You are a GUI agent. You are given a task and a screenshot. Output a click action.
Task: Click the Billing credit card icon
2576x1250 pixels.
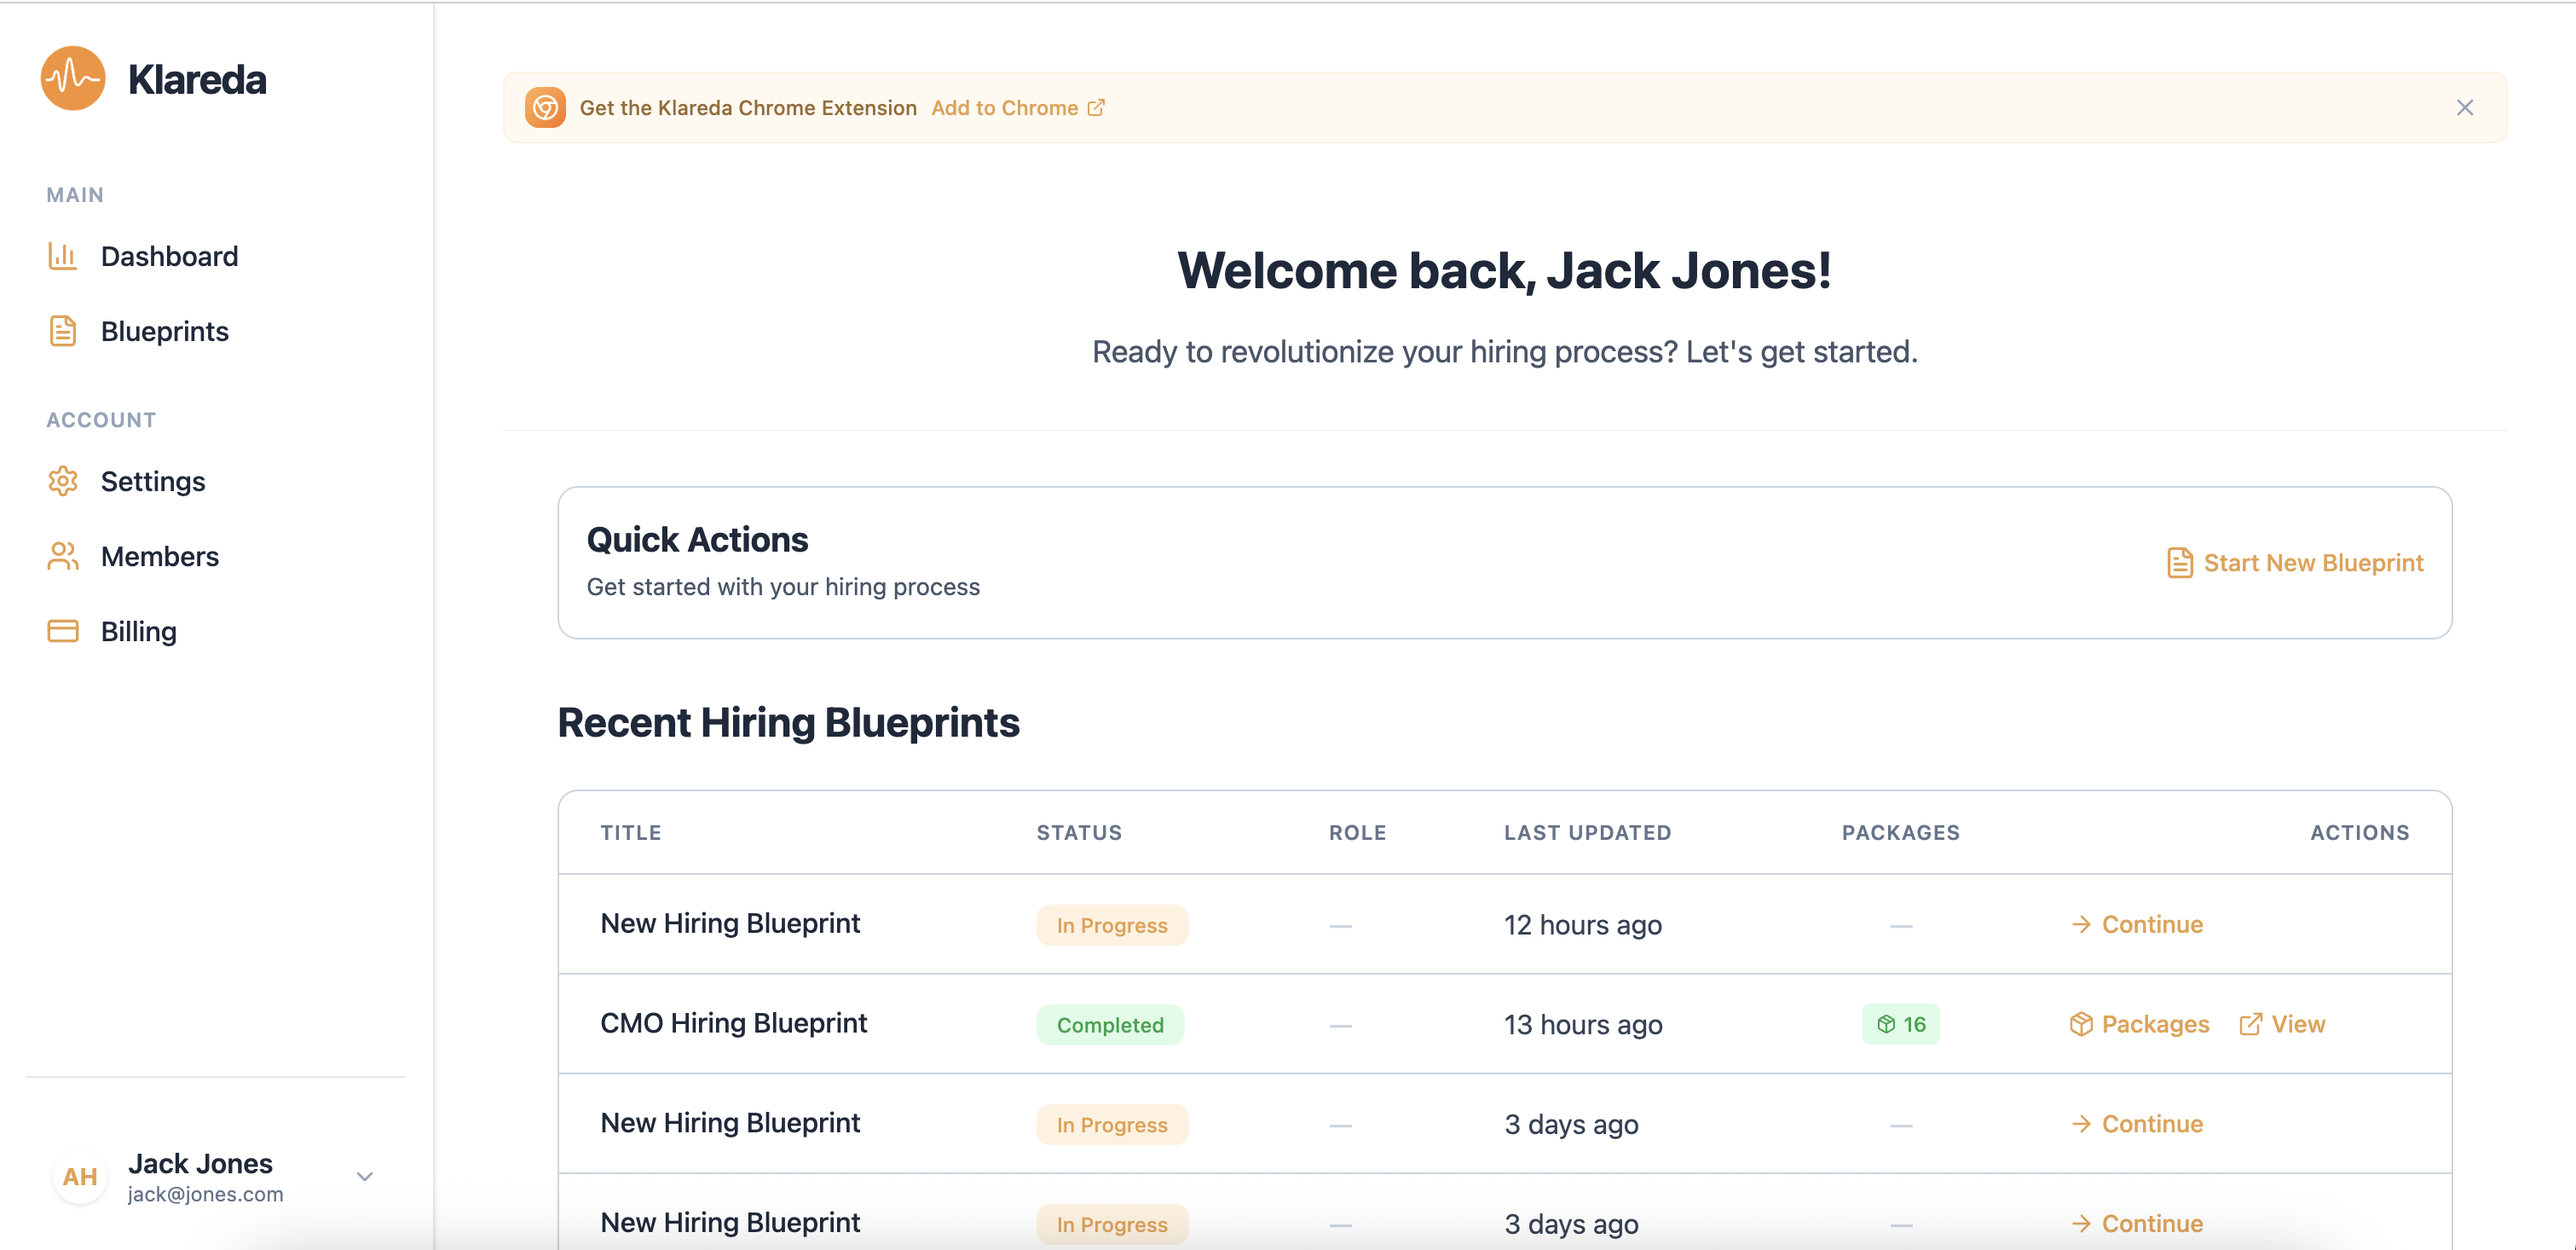click(62, 631)
